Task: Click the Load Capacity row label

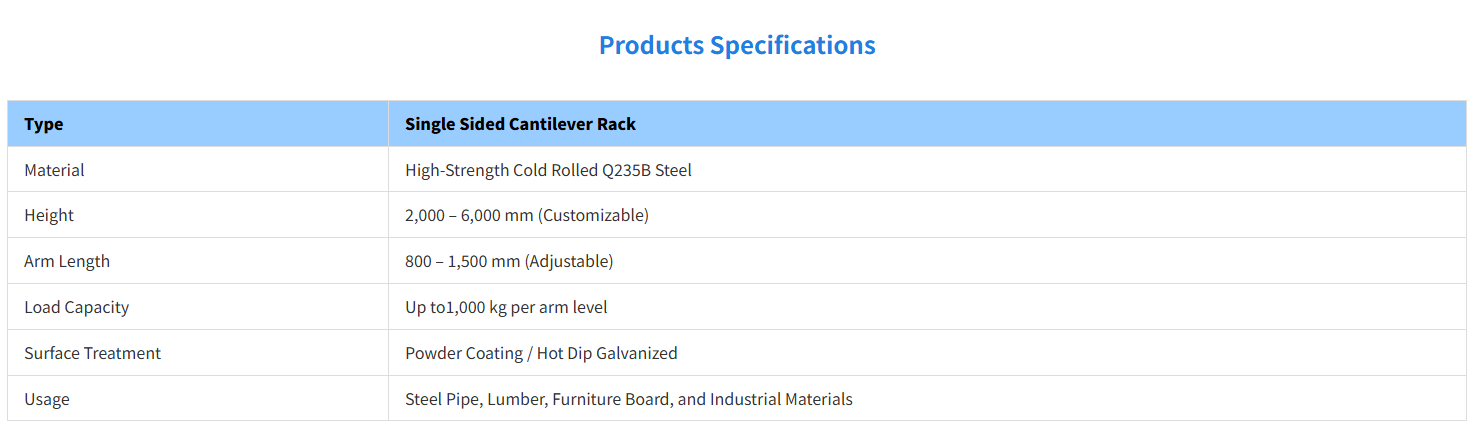Action: [76, 307]
